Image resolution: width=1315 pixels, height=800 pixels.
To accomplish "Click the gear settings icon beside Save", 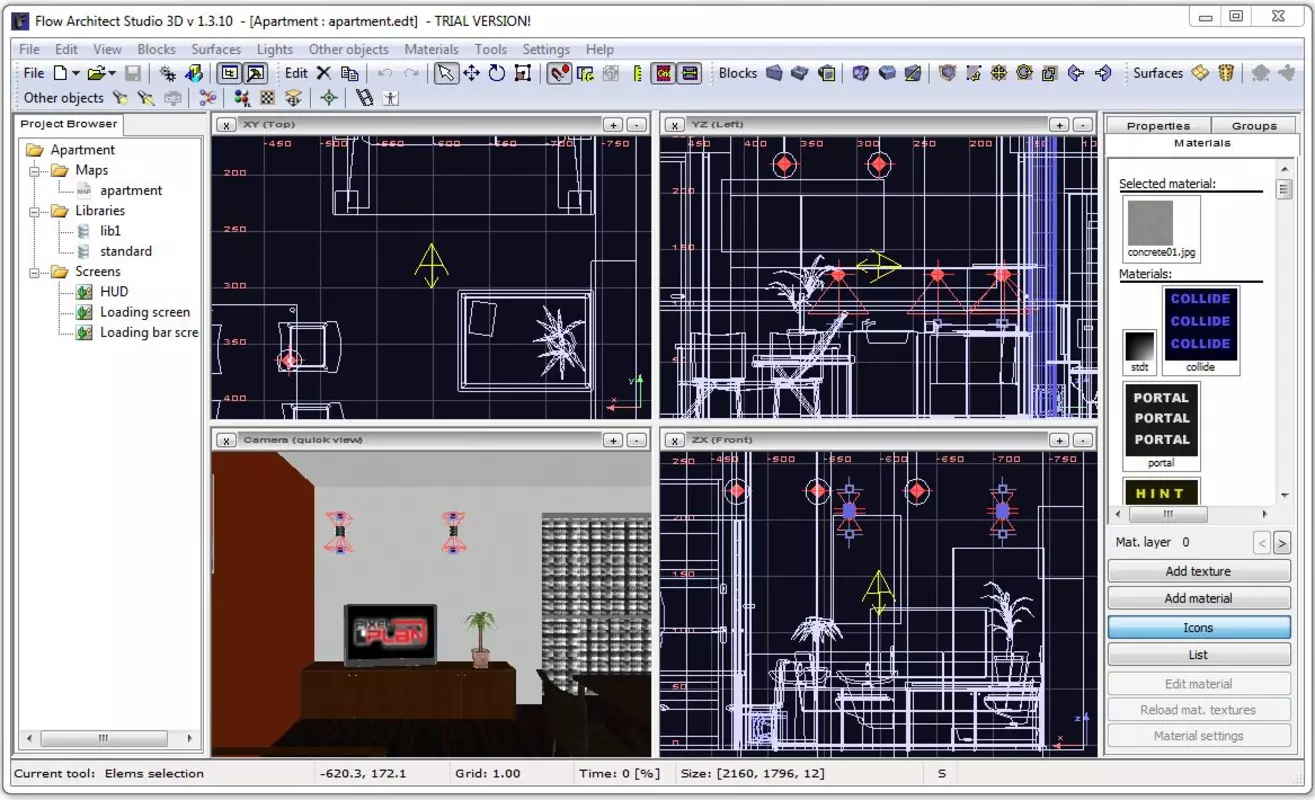I will coord(168,73).
